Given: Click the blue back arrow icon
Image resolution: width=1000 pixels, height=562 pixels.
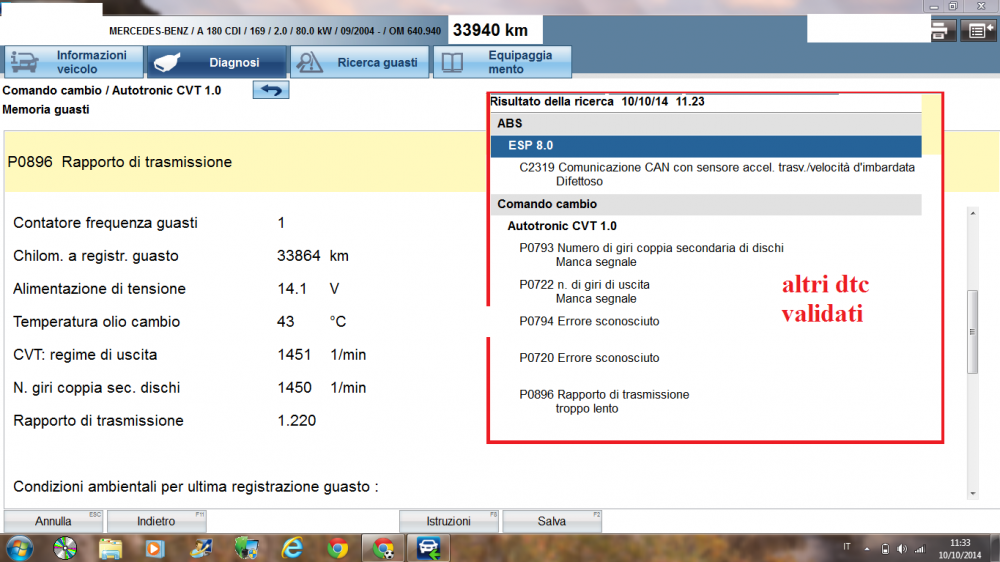Looking at the screenshot, I should click(x=270, y=91).
